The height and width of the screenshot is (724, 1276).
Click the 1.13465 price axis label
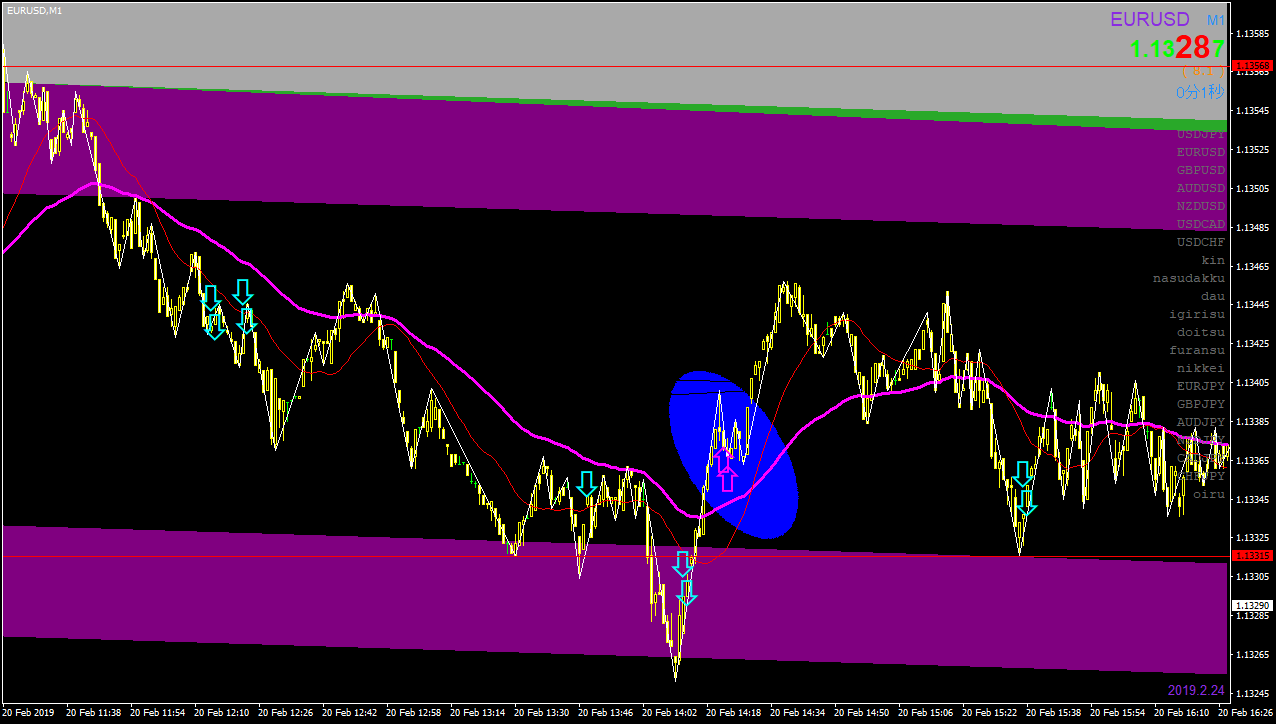(x=1252, y=267)
